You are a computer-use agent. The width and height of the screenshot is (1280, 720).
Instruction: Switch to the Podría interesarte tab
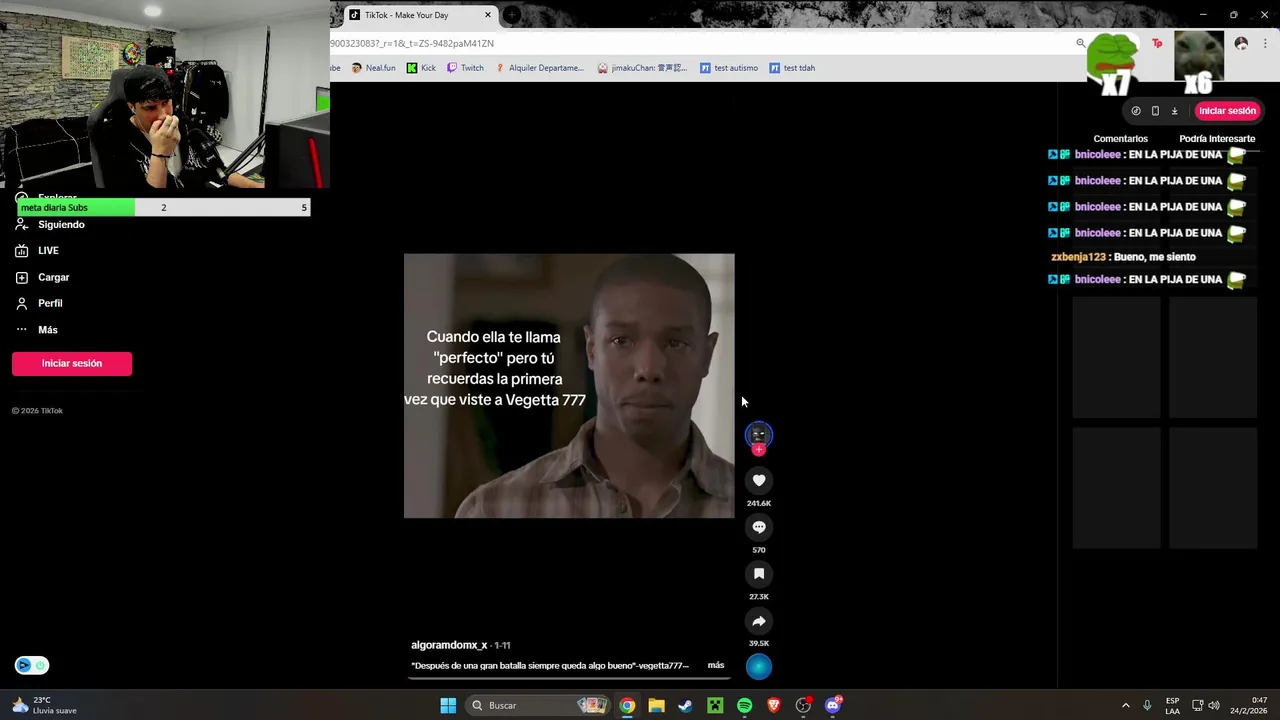click(x=1217, y=139)
